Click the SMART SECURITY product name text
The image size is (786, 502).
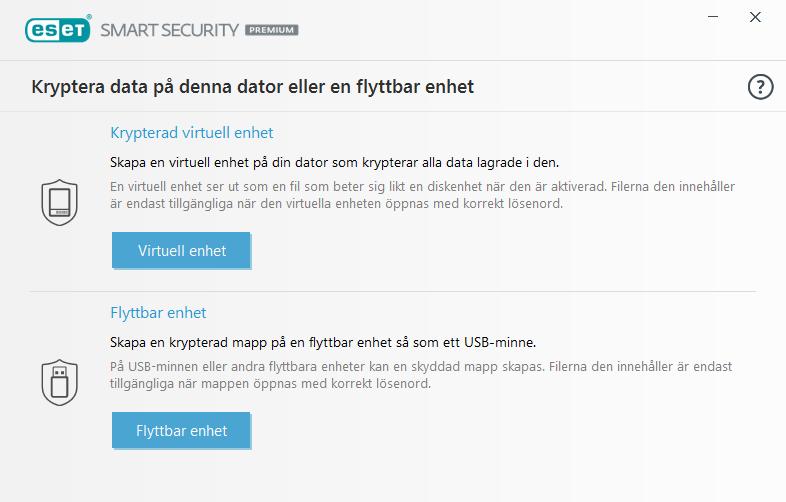tap(168, 30)
